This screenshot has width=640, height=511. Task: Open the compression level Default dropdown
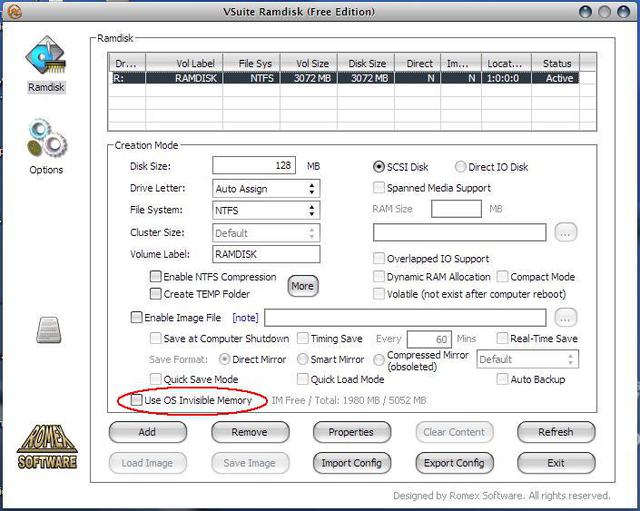click(527, 359)
